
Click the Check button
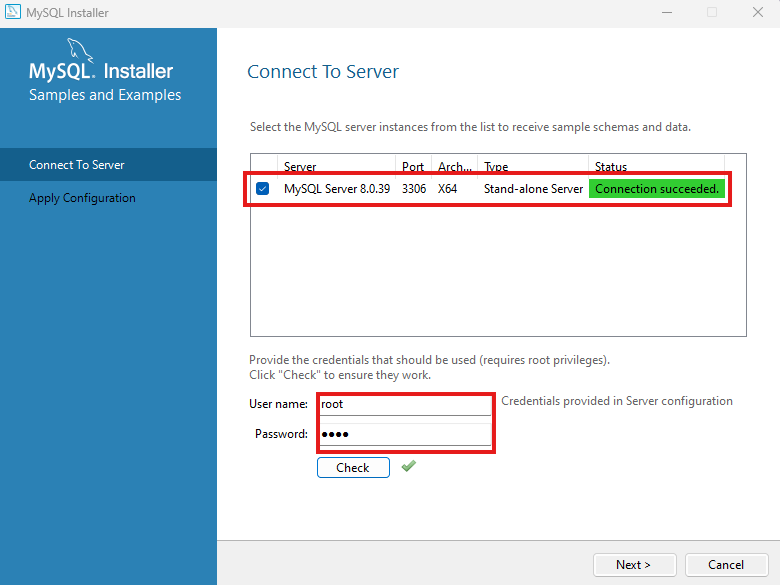[x=353, y=468]
